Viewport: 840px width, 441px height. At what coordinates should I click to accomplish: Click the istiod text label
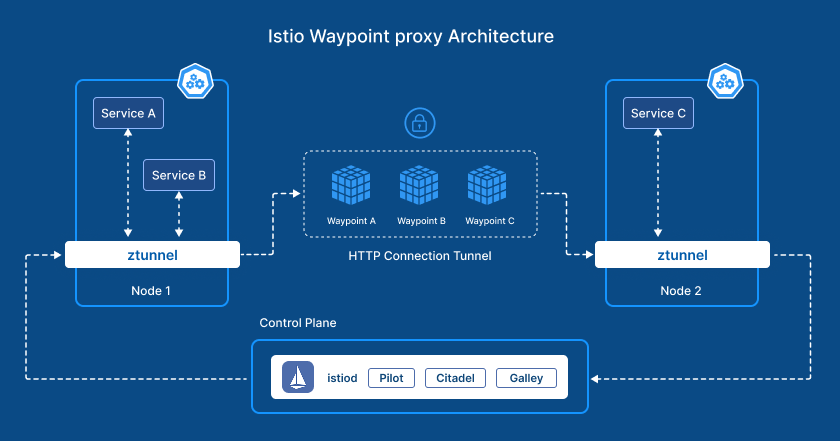[343, 378]
